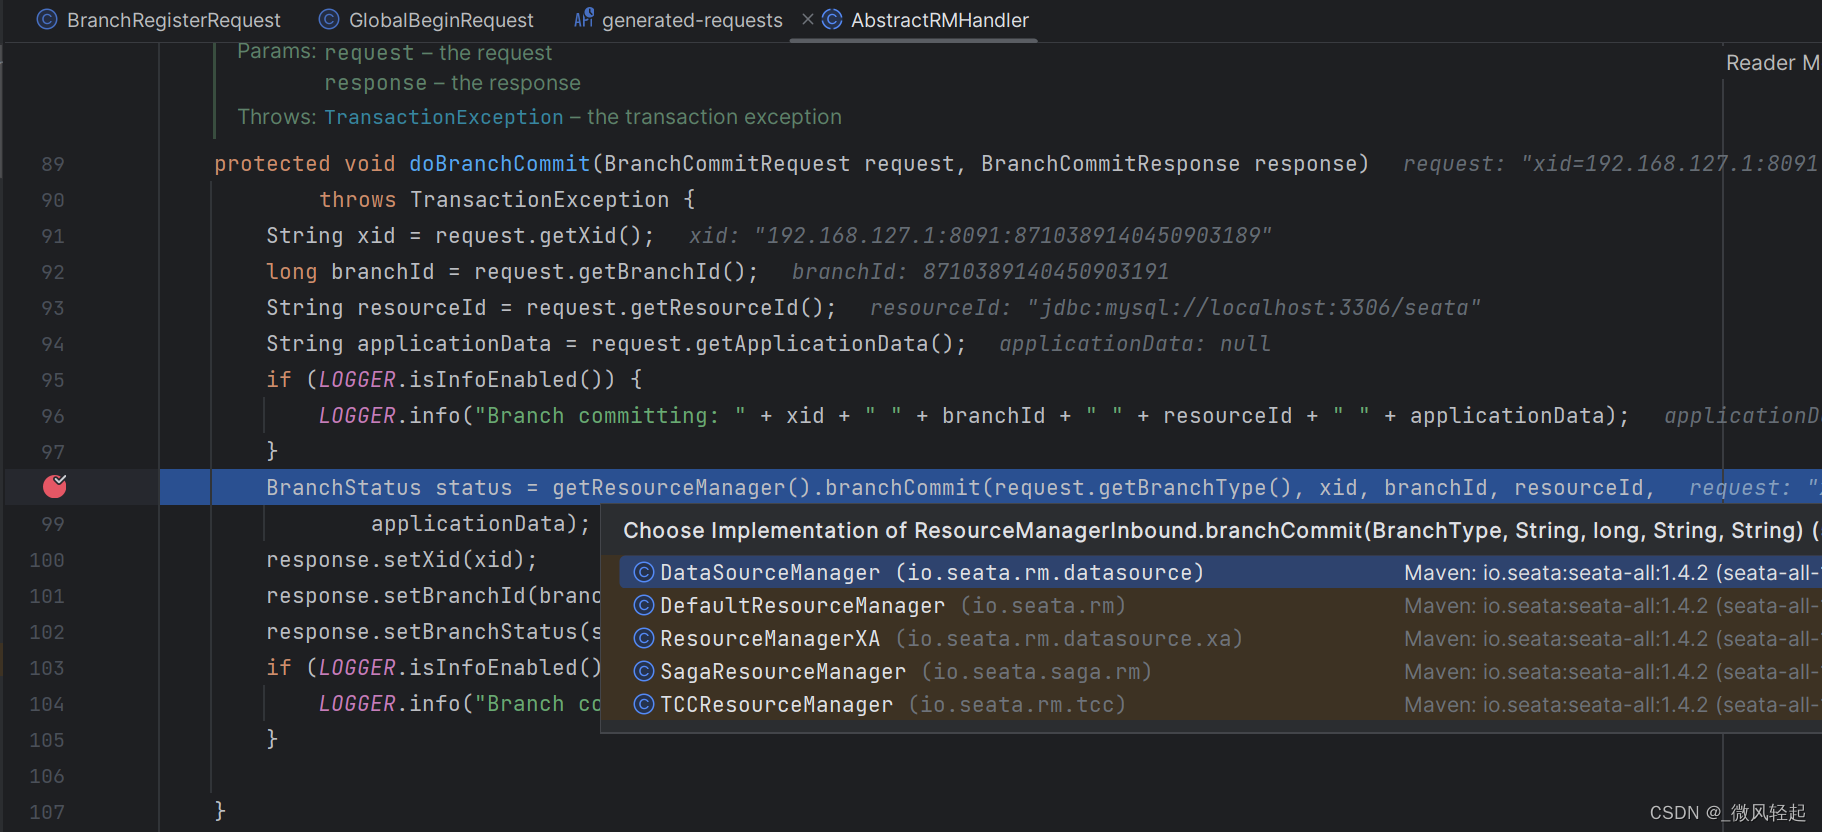Image resolution: width=1822 pixels, height=832 pixels.
Task: Click LOGGER.info on line 96
Action: 389,416
